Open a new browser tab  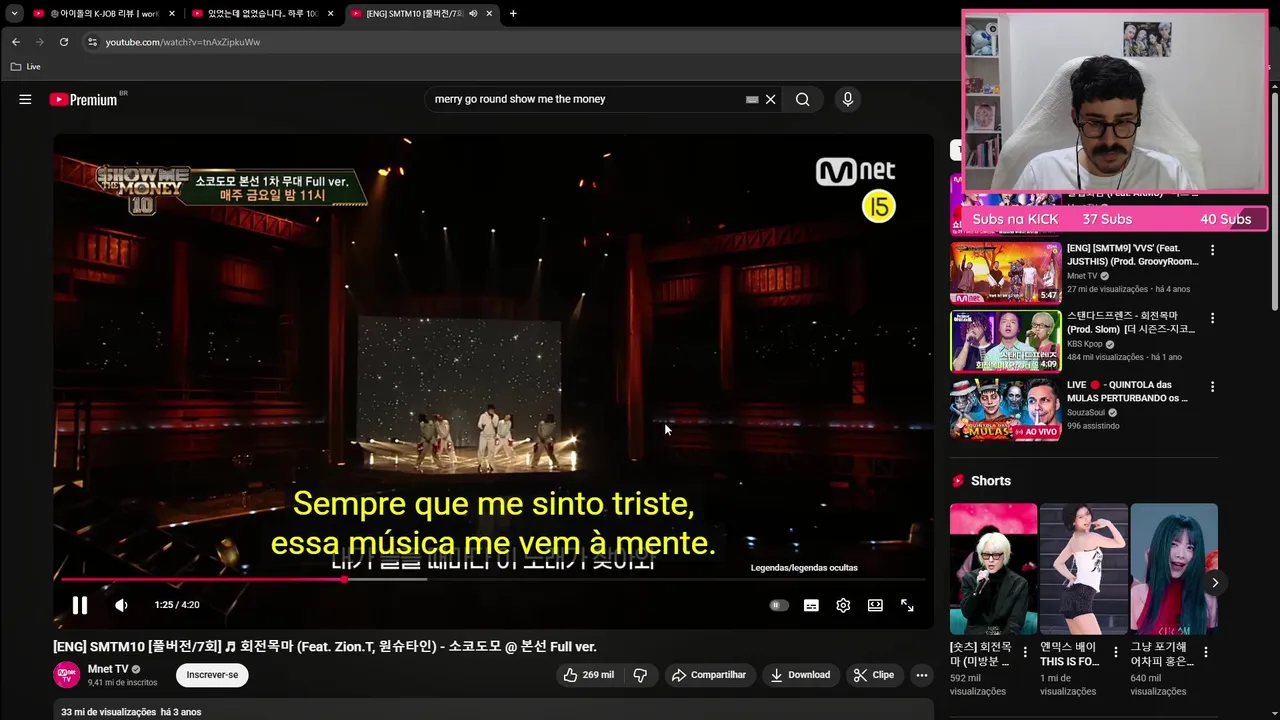point(513,13)
